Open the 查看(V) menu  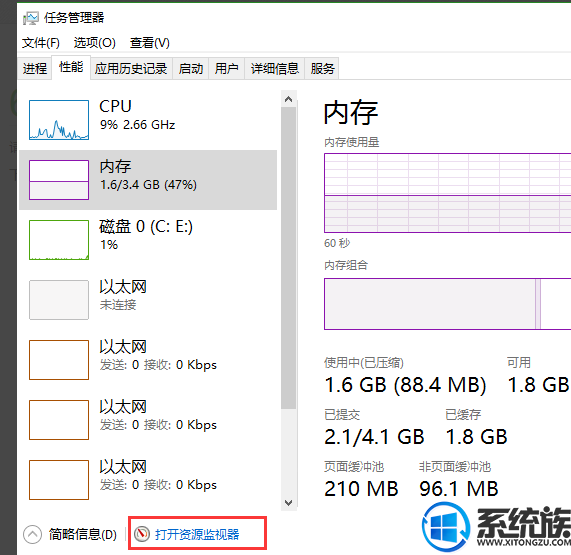click(x=150, y=43)
